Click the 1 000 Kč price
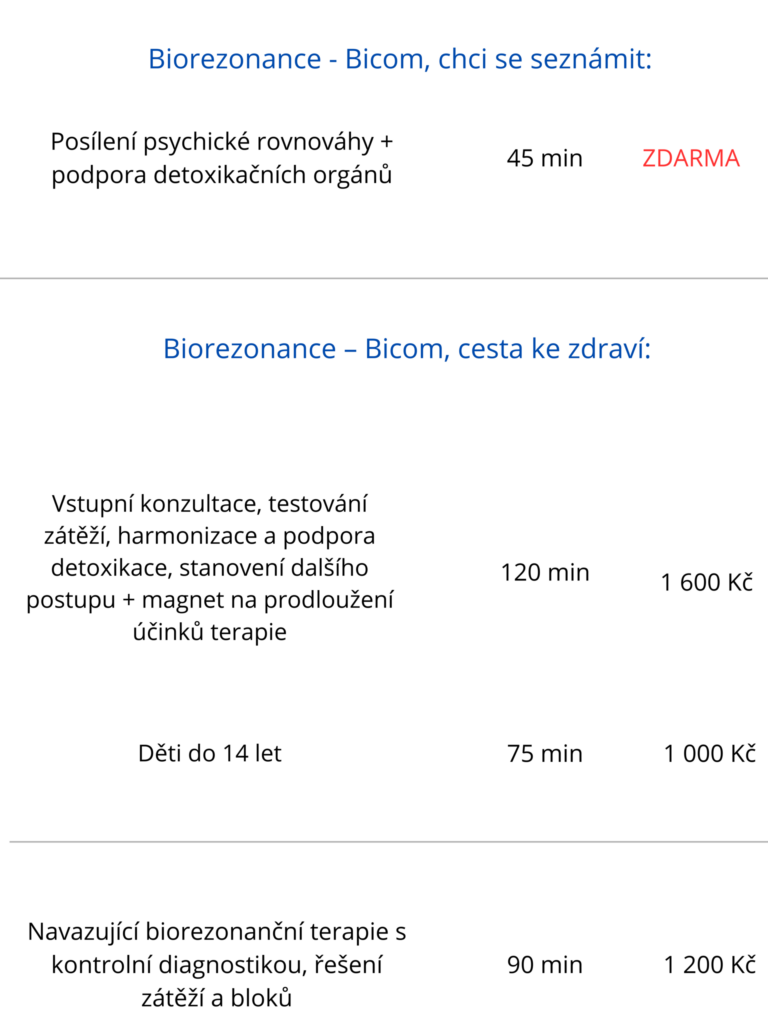The width and height of the screenshot is (768, 1024). pyautogui.click(x=709, y=753)
